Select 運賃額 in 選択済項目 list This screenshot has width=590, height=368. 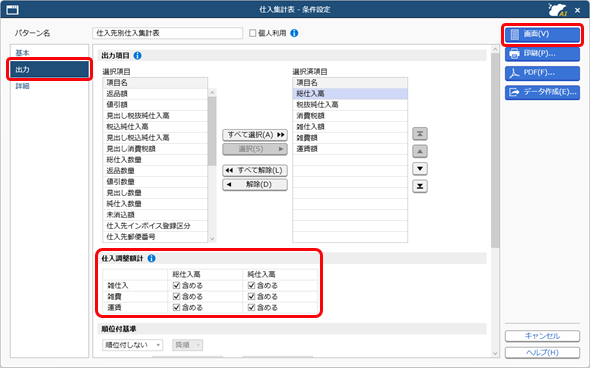tap(350, 149)
